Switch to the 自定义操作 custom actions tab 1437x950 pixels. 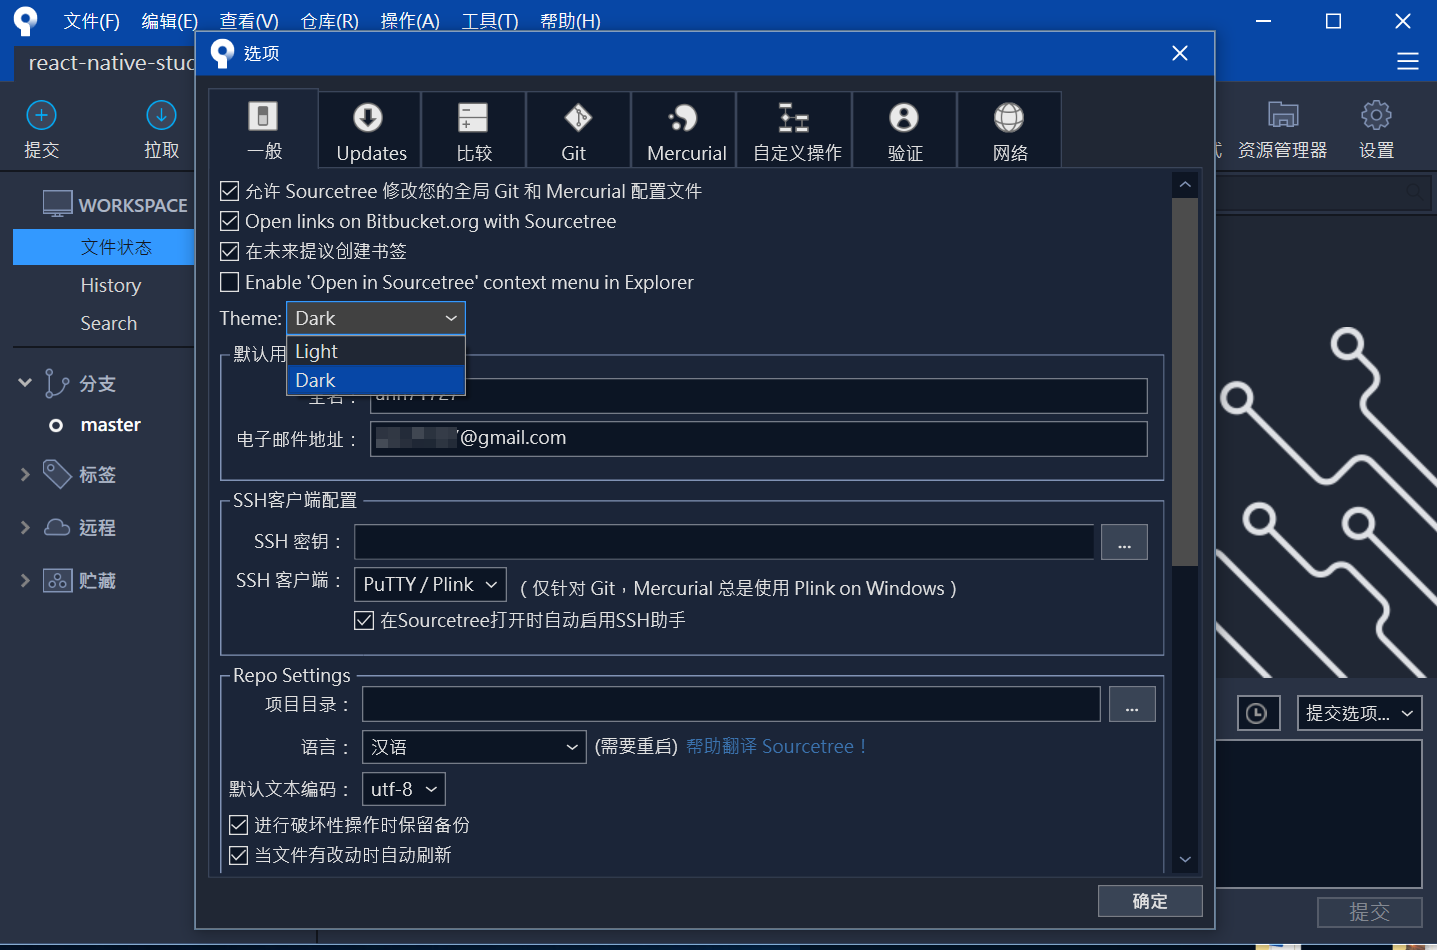click(795, 129)
